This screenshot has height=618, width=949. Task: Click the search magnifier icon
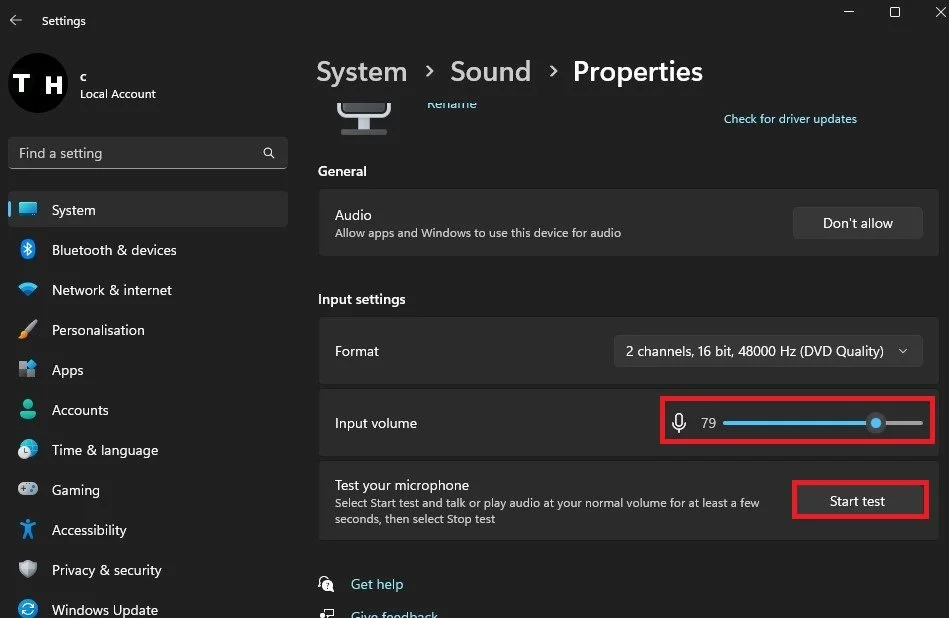click(269, 153)
